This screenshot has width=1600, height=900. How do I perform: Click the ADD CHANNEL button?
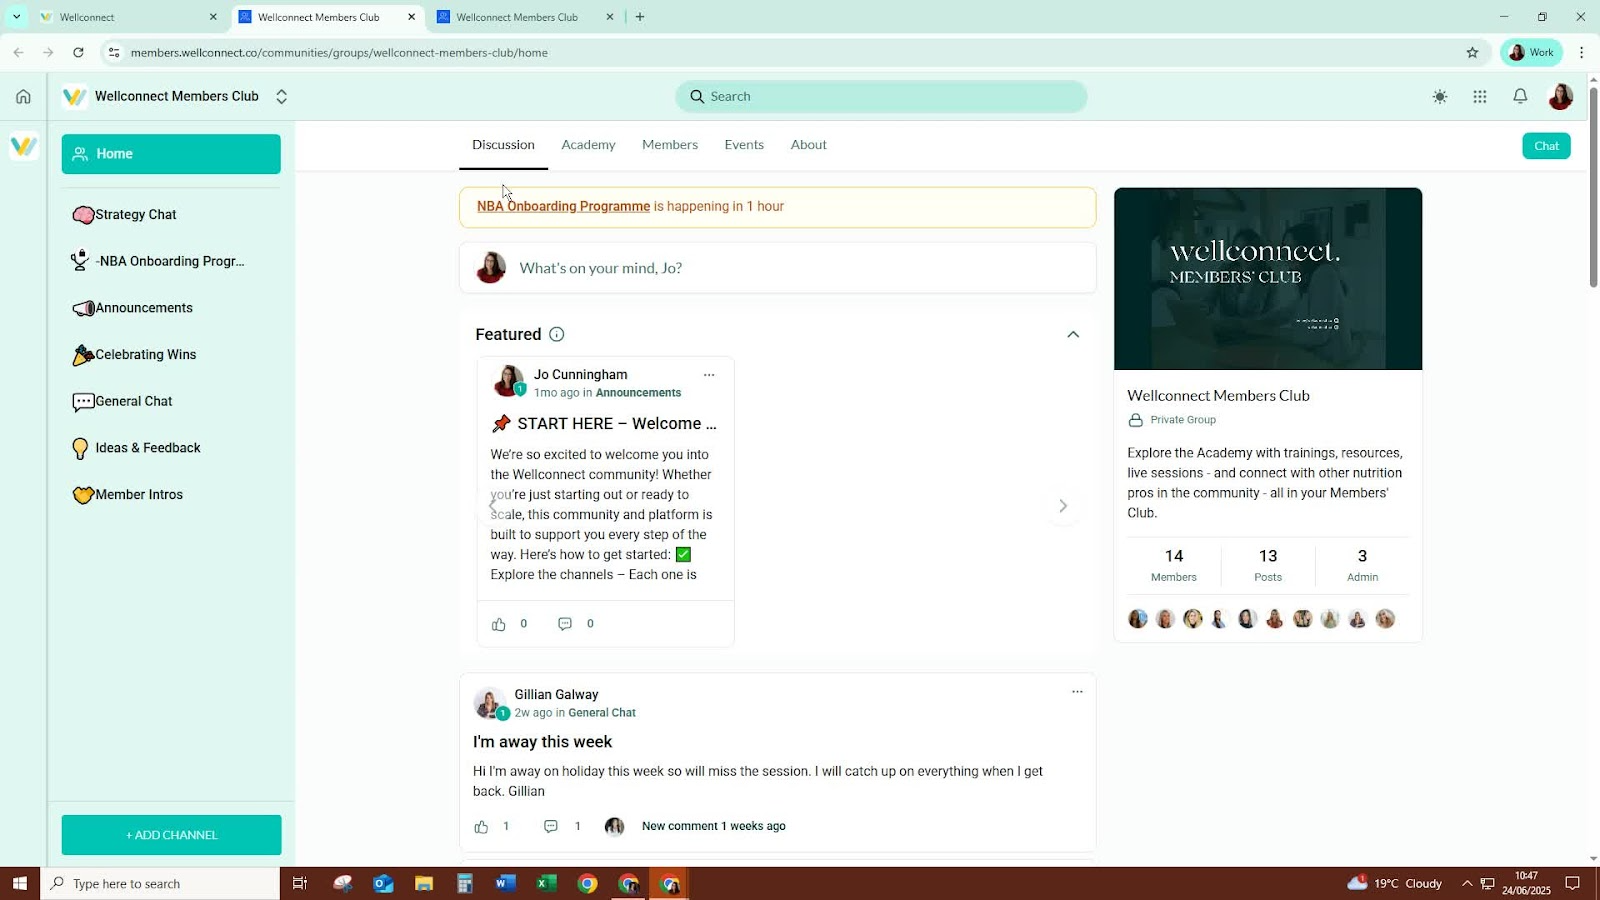171,835
